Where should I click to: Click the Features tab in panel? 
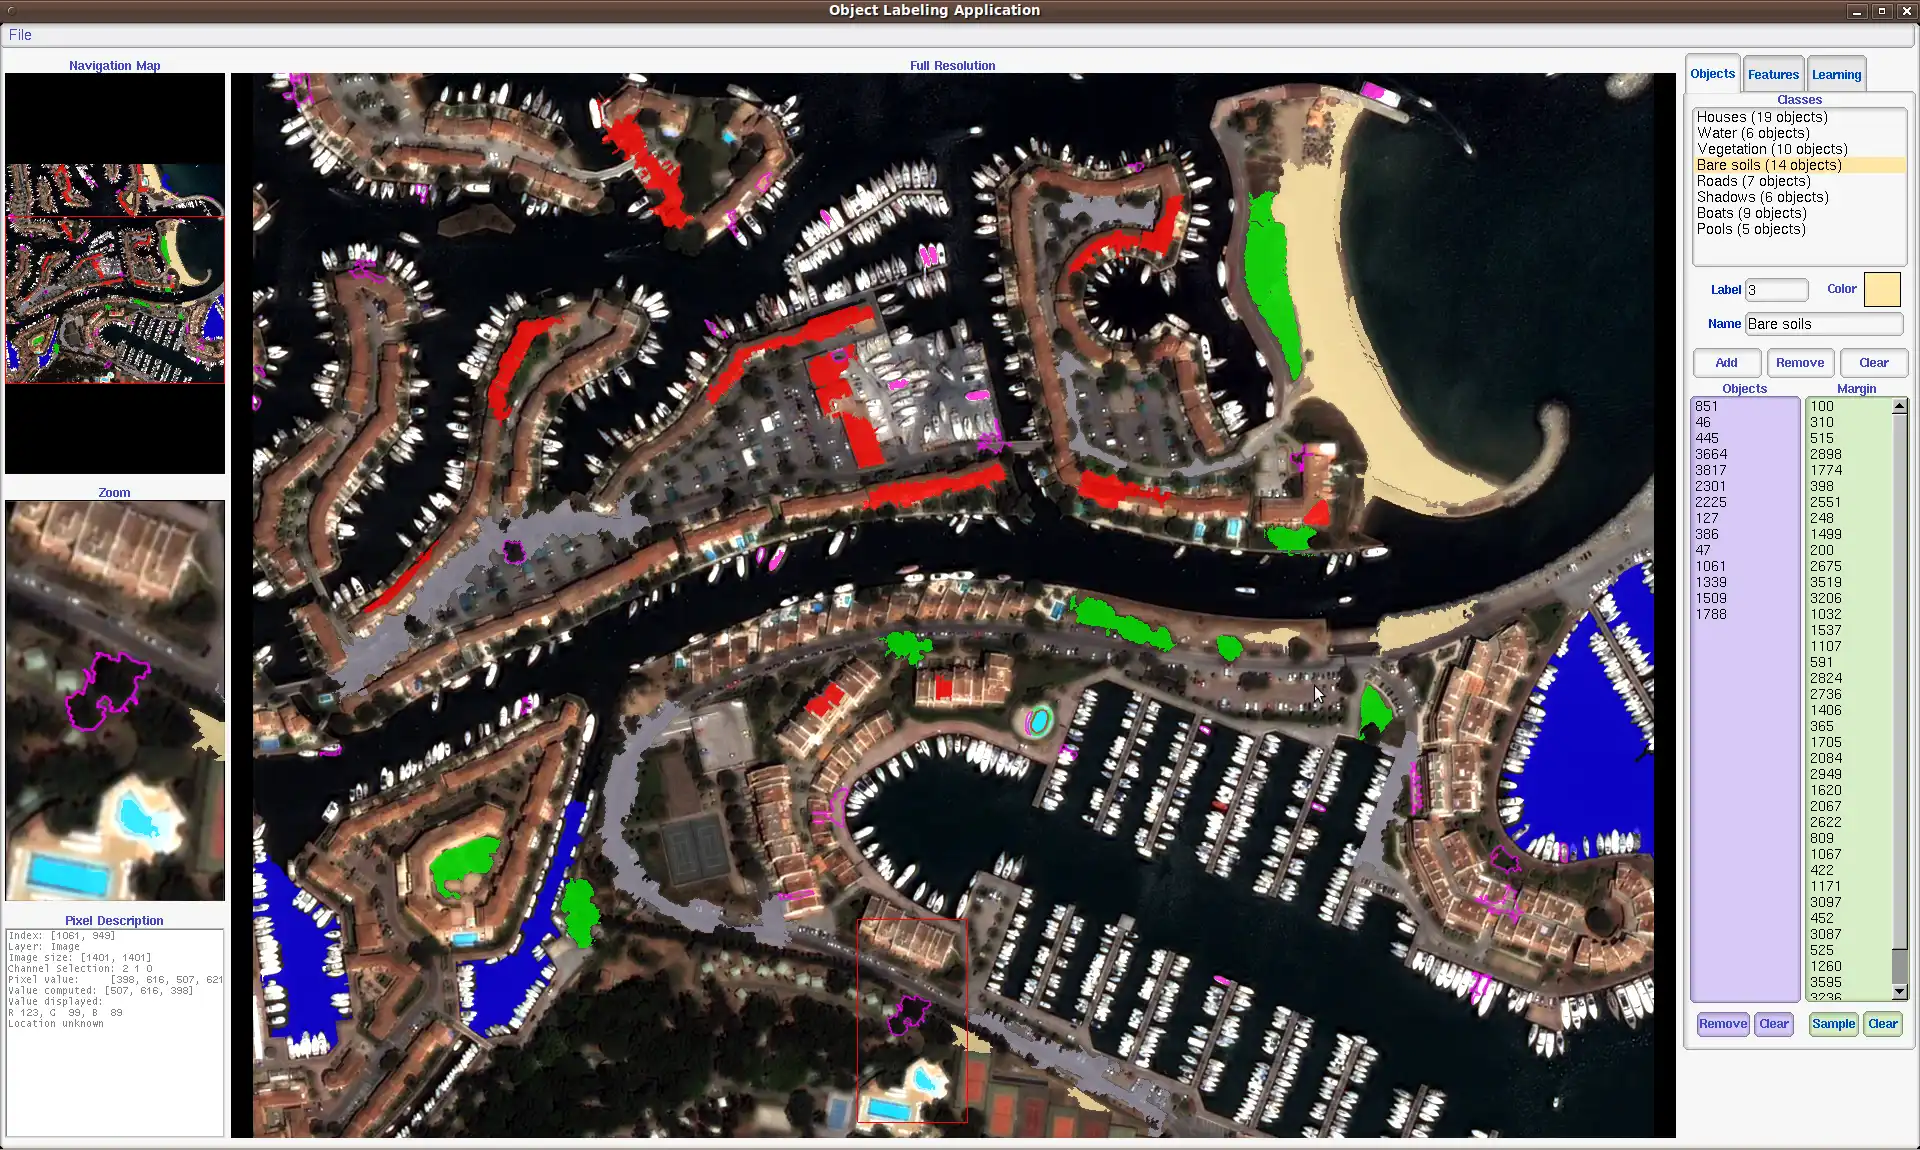(x=1774, y=74)
